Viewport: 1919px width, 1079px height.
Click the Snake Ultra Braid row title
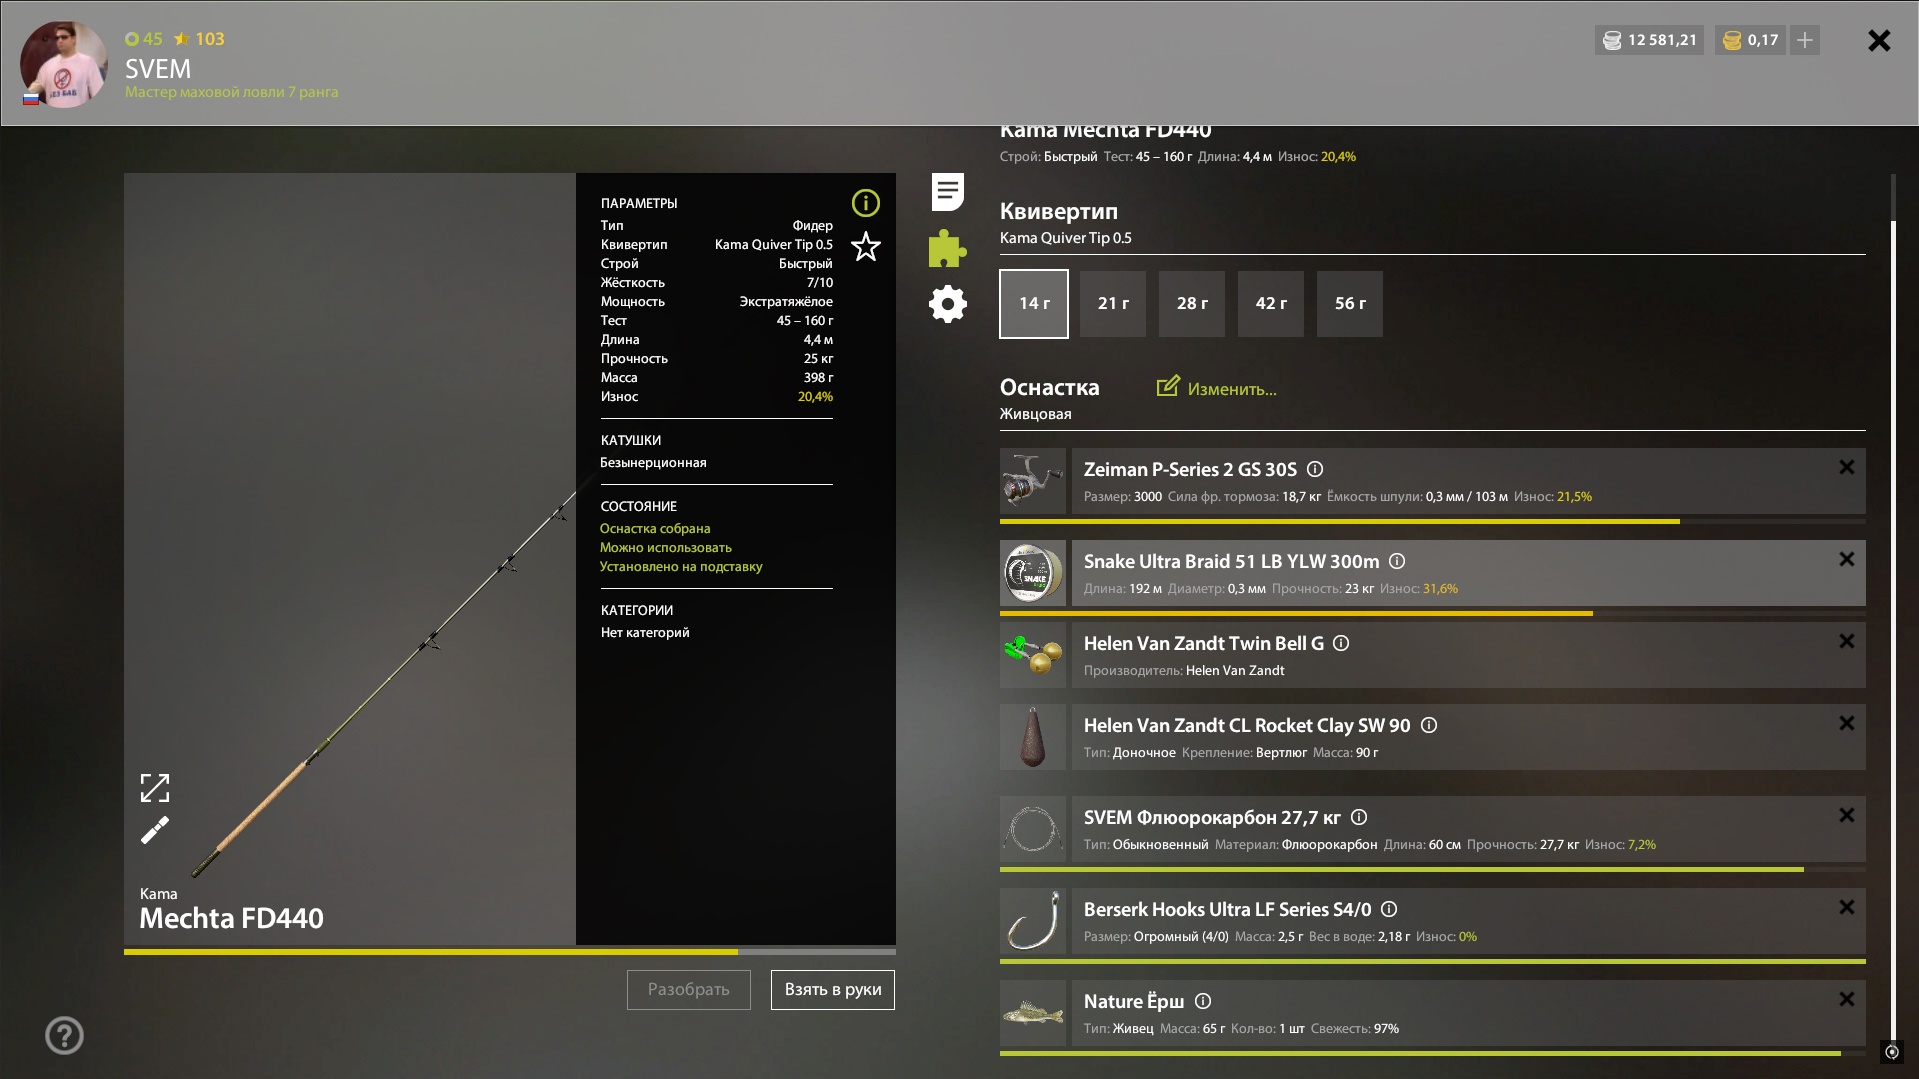point(1231,562)
